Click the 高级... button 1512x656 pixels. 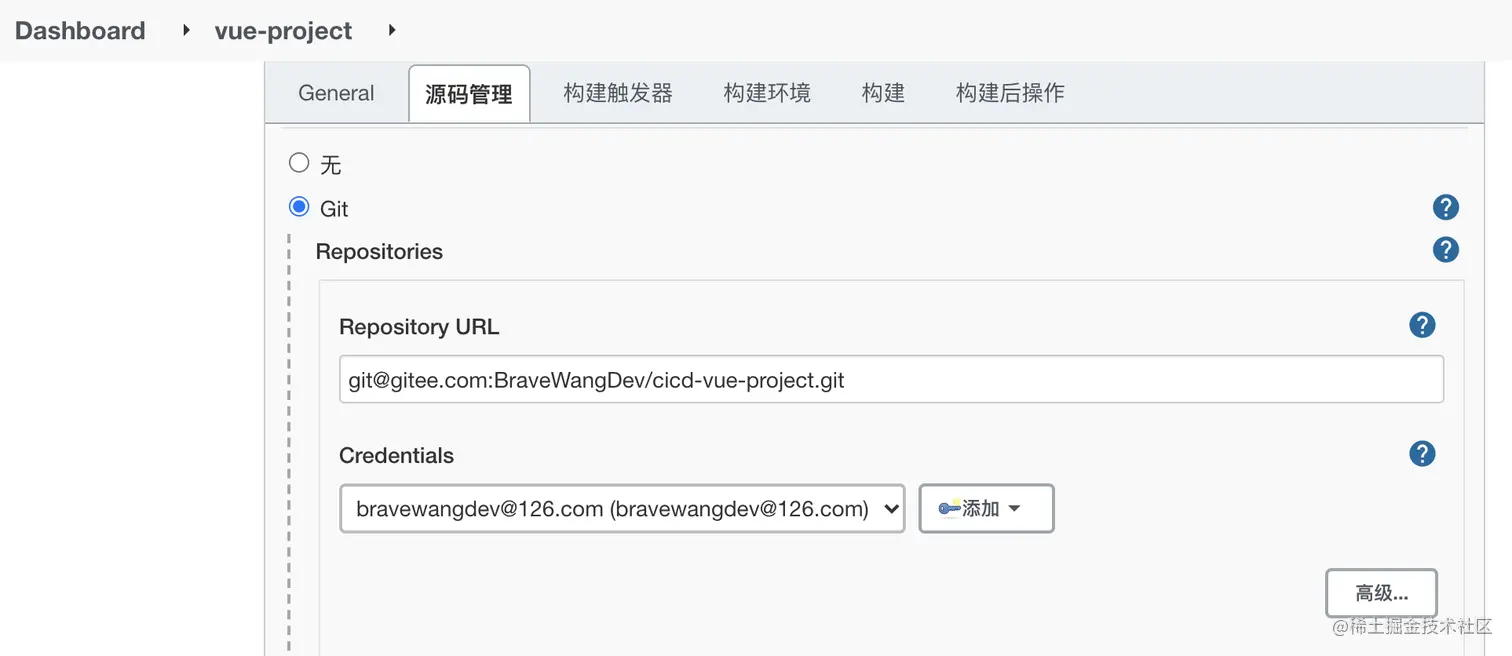pyautogui.click(x=1381, y=593)
